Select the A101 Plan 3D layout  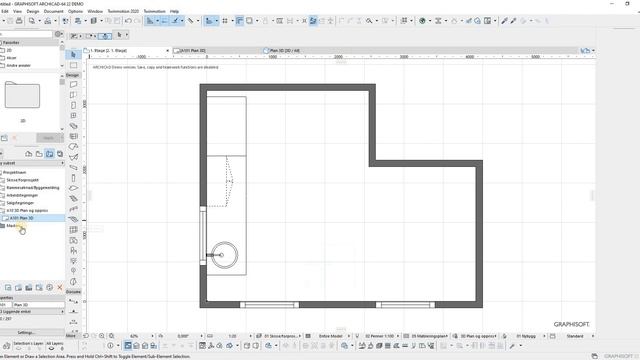click(x=22, y=218)
